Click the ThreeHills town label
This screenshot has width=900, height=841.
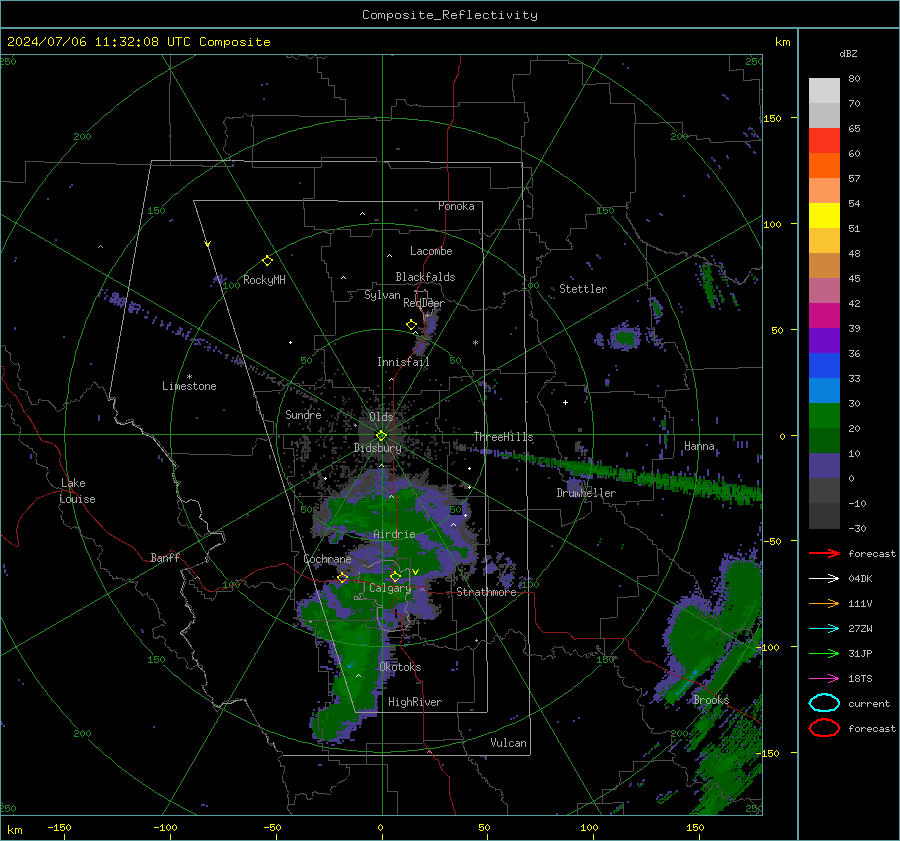click(503, 437)
